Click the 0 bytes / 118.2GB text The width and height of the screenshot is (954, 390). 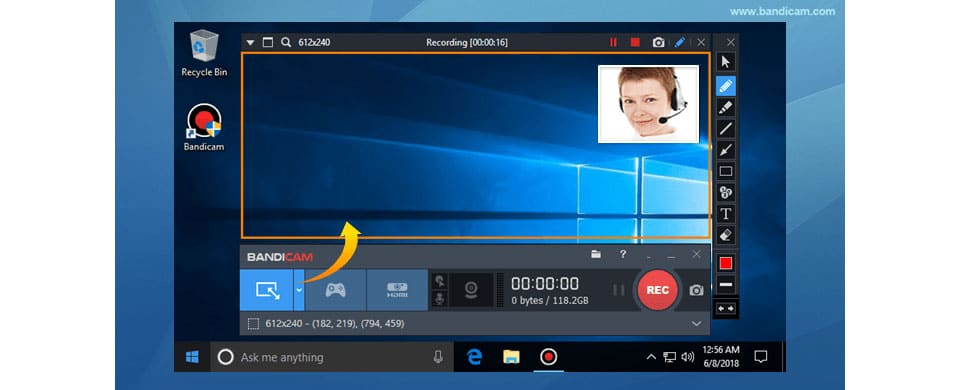click(549, 300)
